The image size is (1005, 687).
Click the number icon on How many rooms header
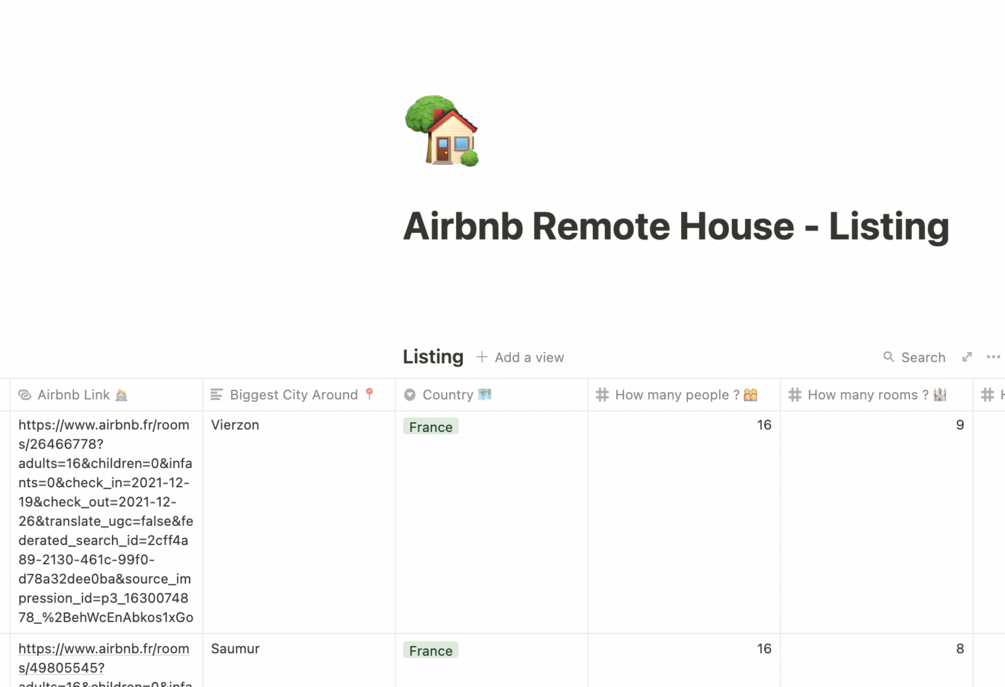(x=794, y=394)
